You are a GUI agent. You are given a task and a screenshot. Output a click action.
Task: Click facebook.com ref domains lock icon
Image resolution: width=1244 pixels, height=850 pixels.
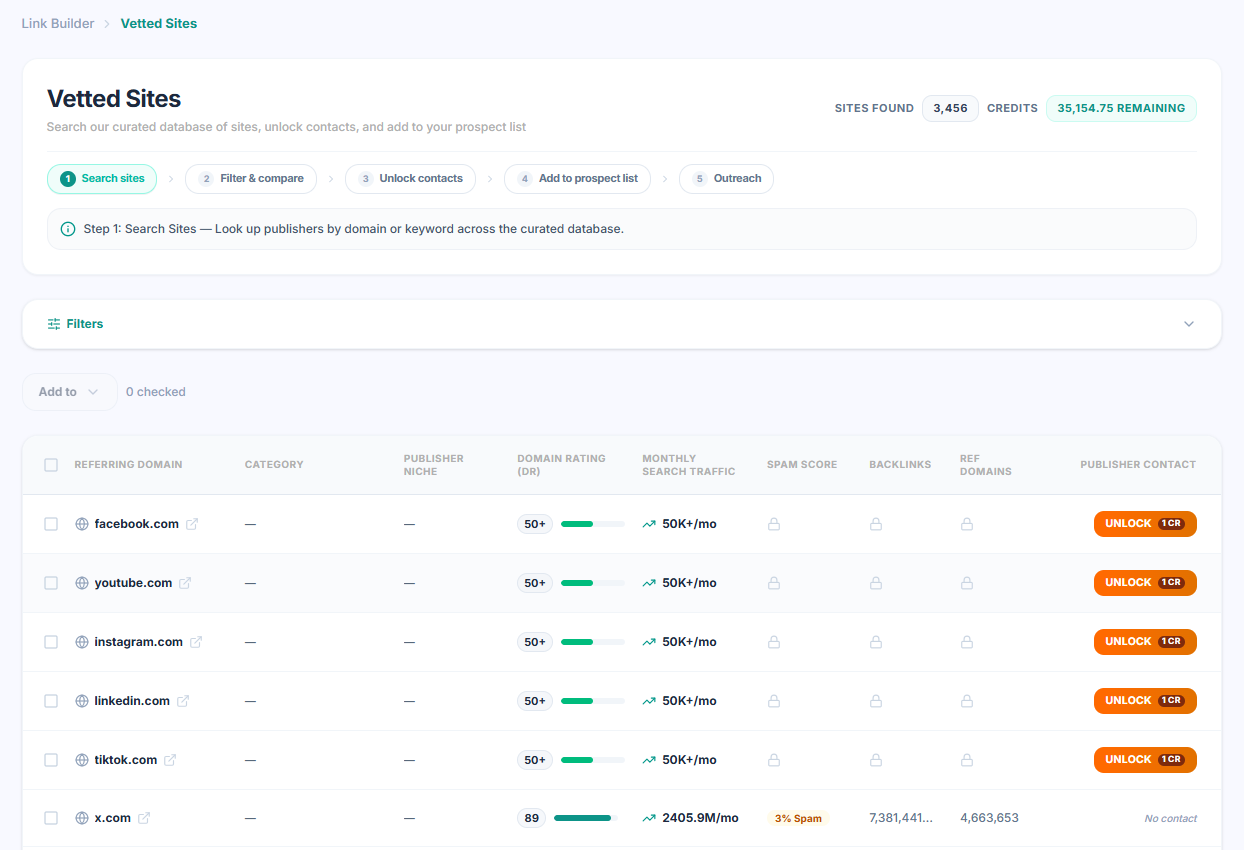click(x=967, y=524)
